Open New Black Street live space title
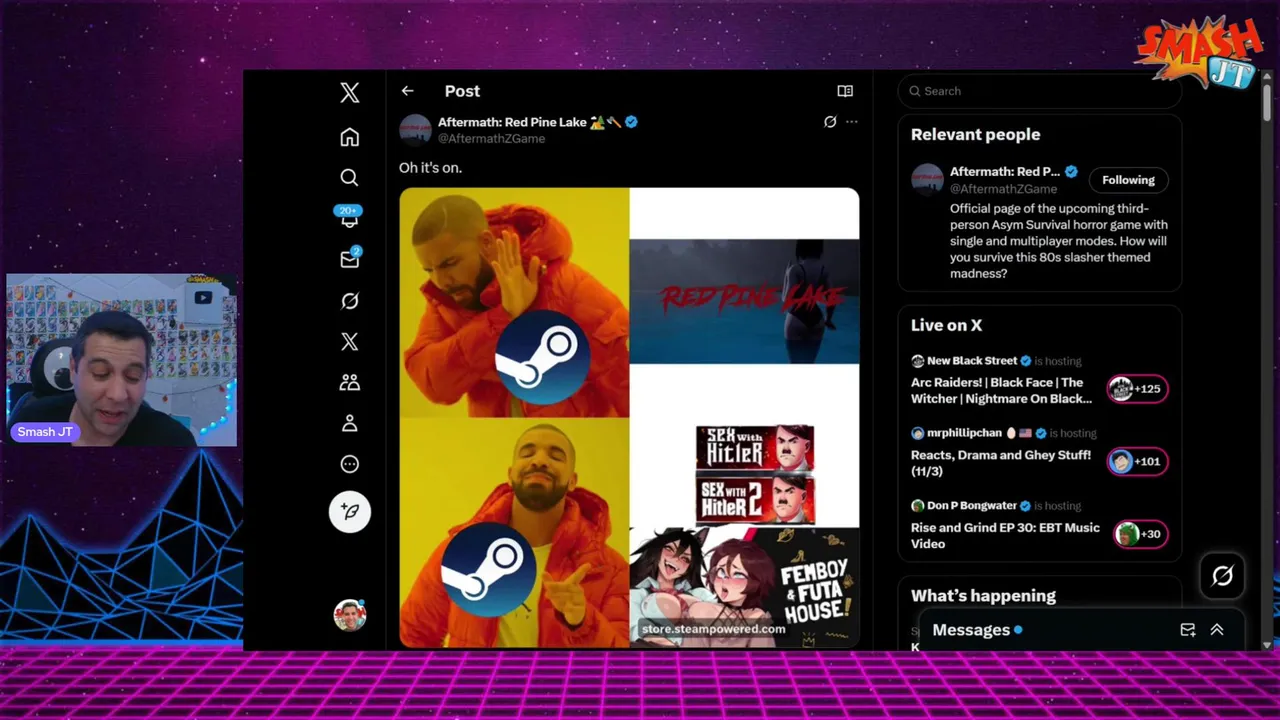This screenshot has height=720, width=1280. 1001,390
